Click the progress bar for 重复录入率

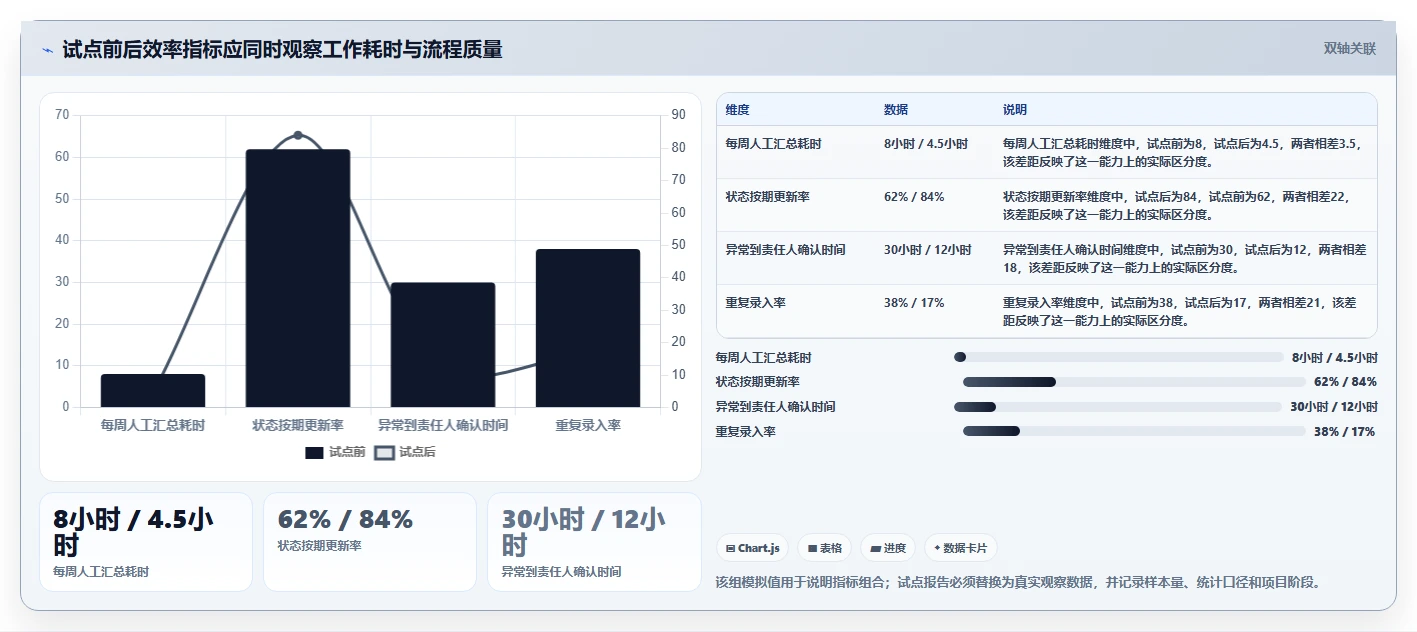pyautogui.click(x=1134, y=432)
